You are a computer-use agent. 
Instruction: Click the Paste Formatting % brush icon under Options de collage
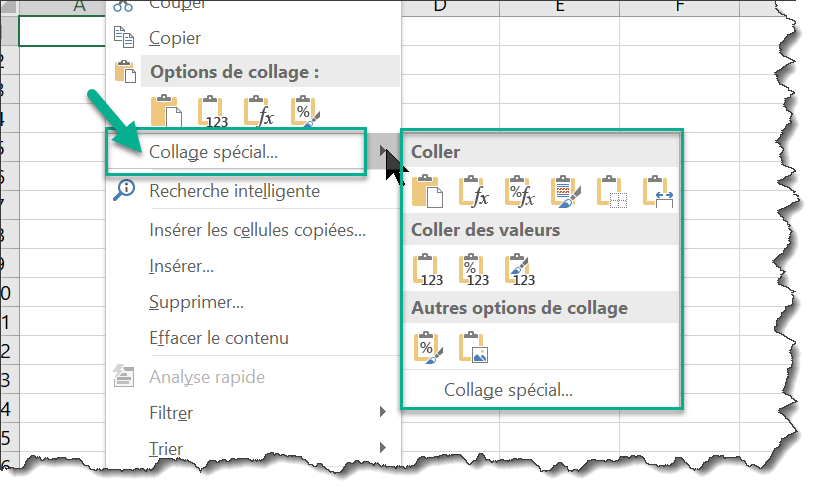point(305,111)
